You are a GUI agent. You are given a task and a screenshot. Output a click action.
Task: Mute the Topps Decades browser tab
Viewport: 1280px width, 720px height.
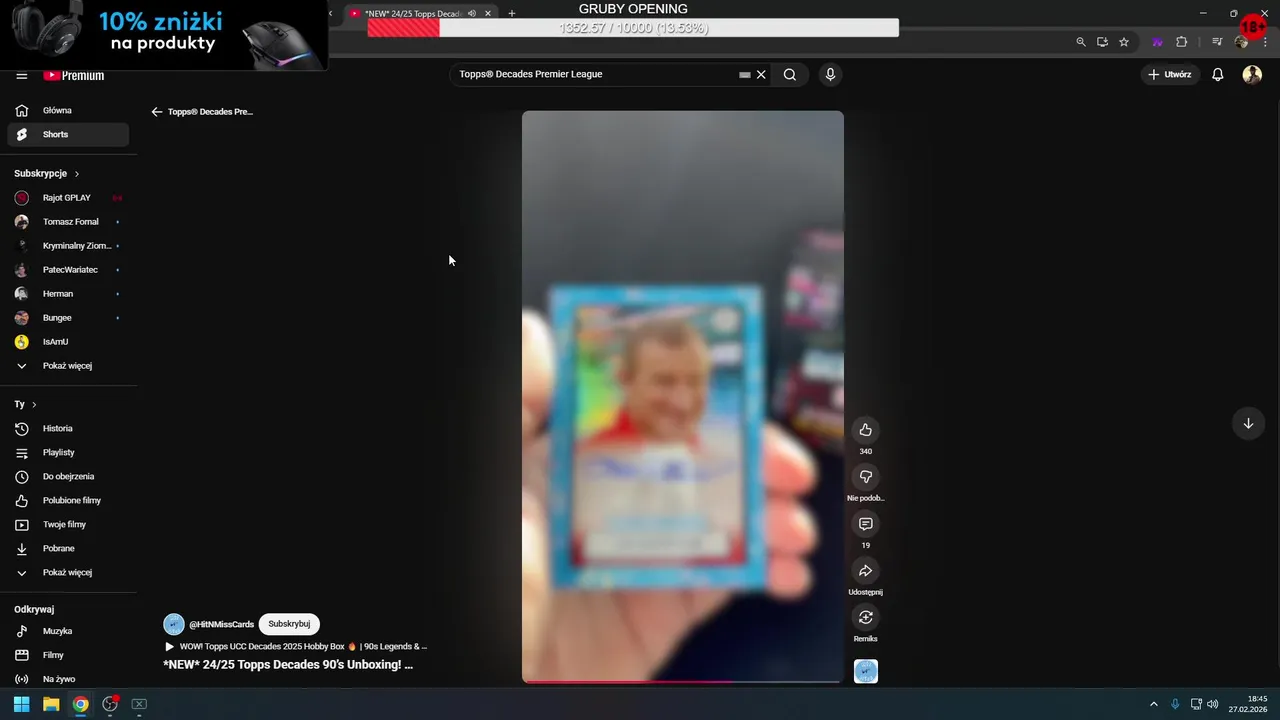[x=472, y=14]
